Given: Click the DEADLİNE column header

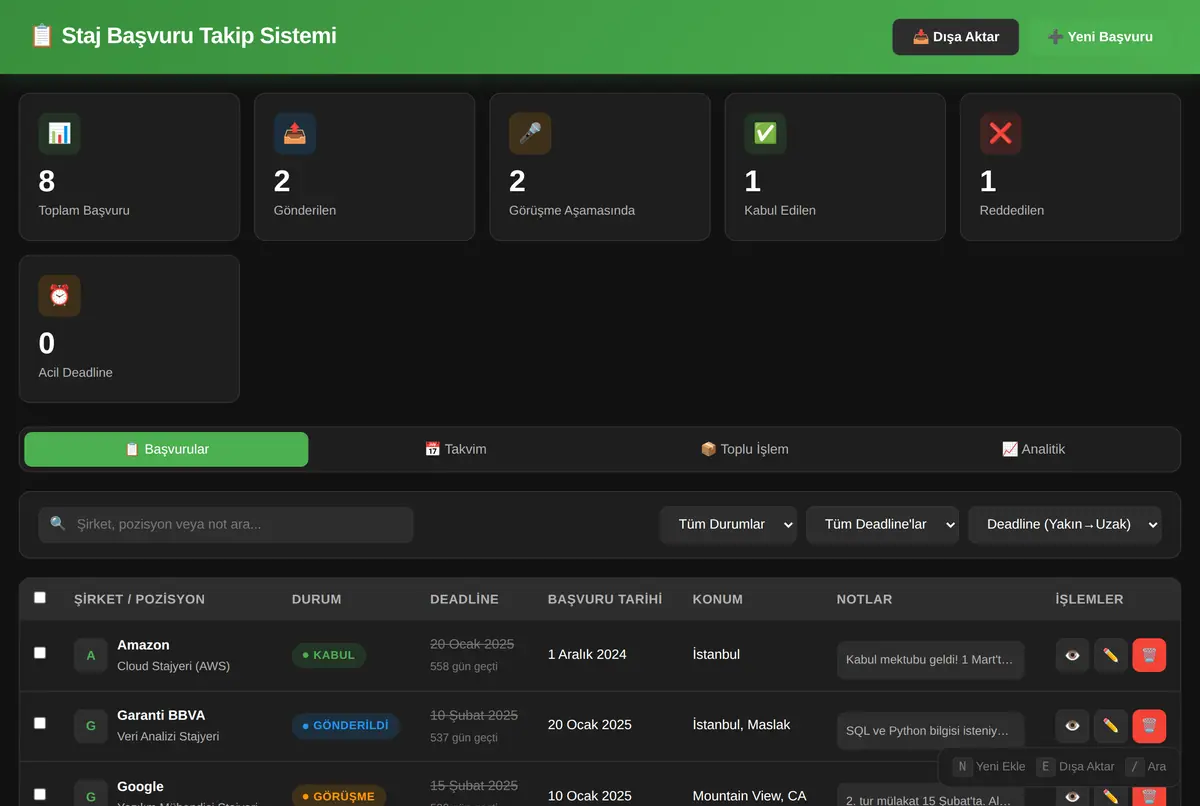Looking at the screenshot, I should [x=464, y=600].
